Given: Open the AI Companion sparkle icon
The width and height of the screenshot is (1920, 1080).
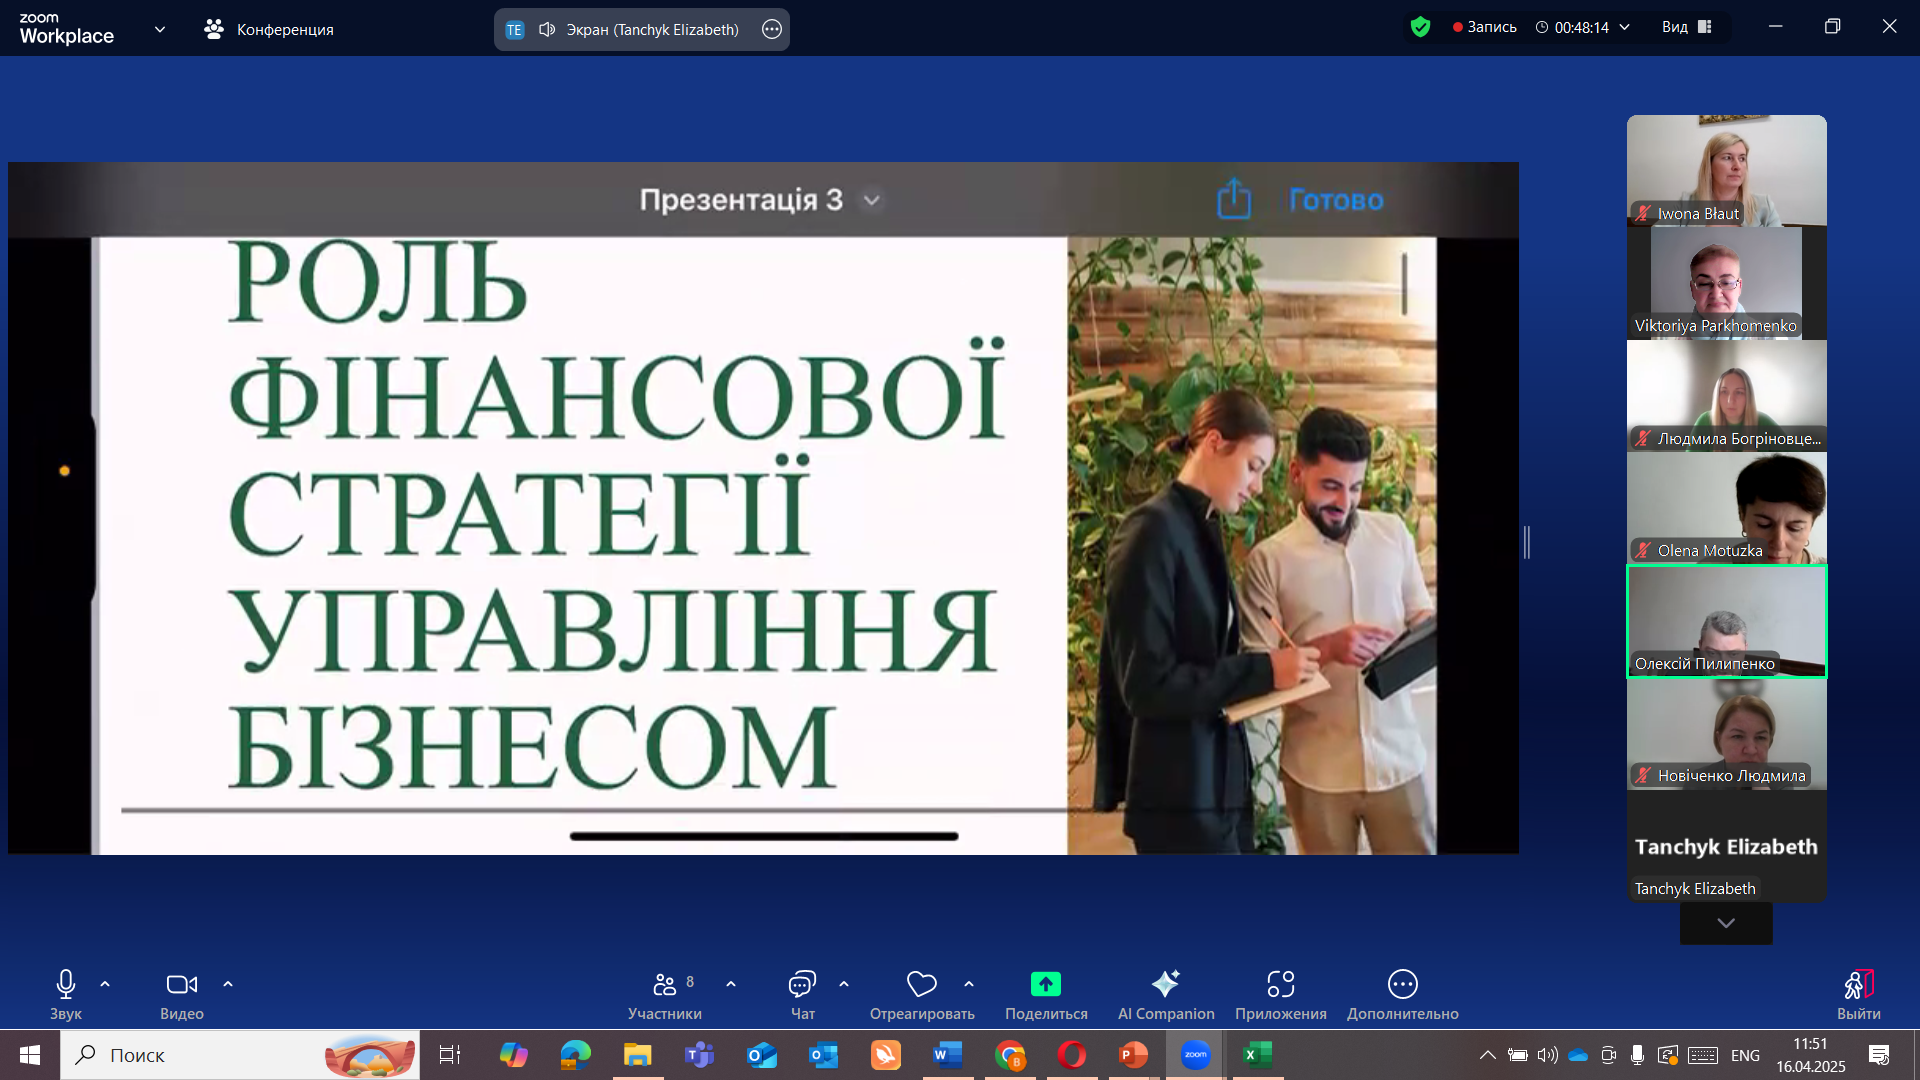Looking at the screenshot, I should coord(1165,984).
